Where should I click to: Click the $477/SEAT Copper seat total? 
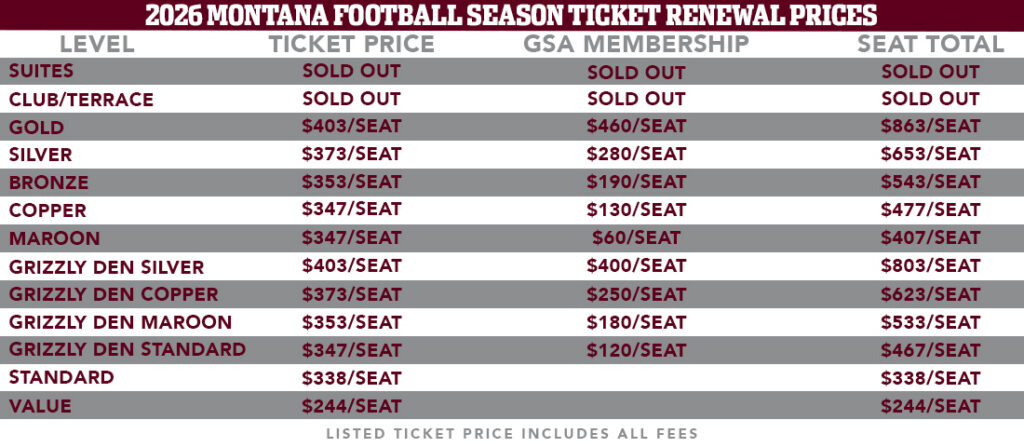[930, 210]
